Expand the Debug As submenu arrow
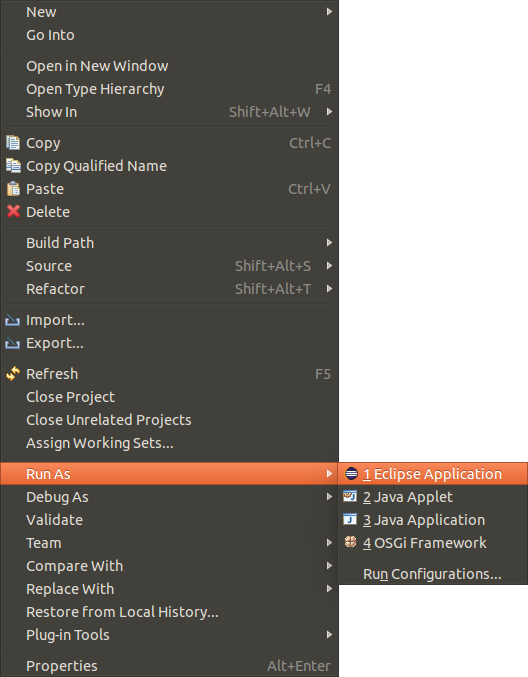528x677 pixels. pos(329,496)
